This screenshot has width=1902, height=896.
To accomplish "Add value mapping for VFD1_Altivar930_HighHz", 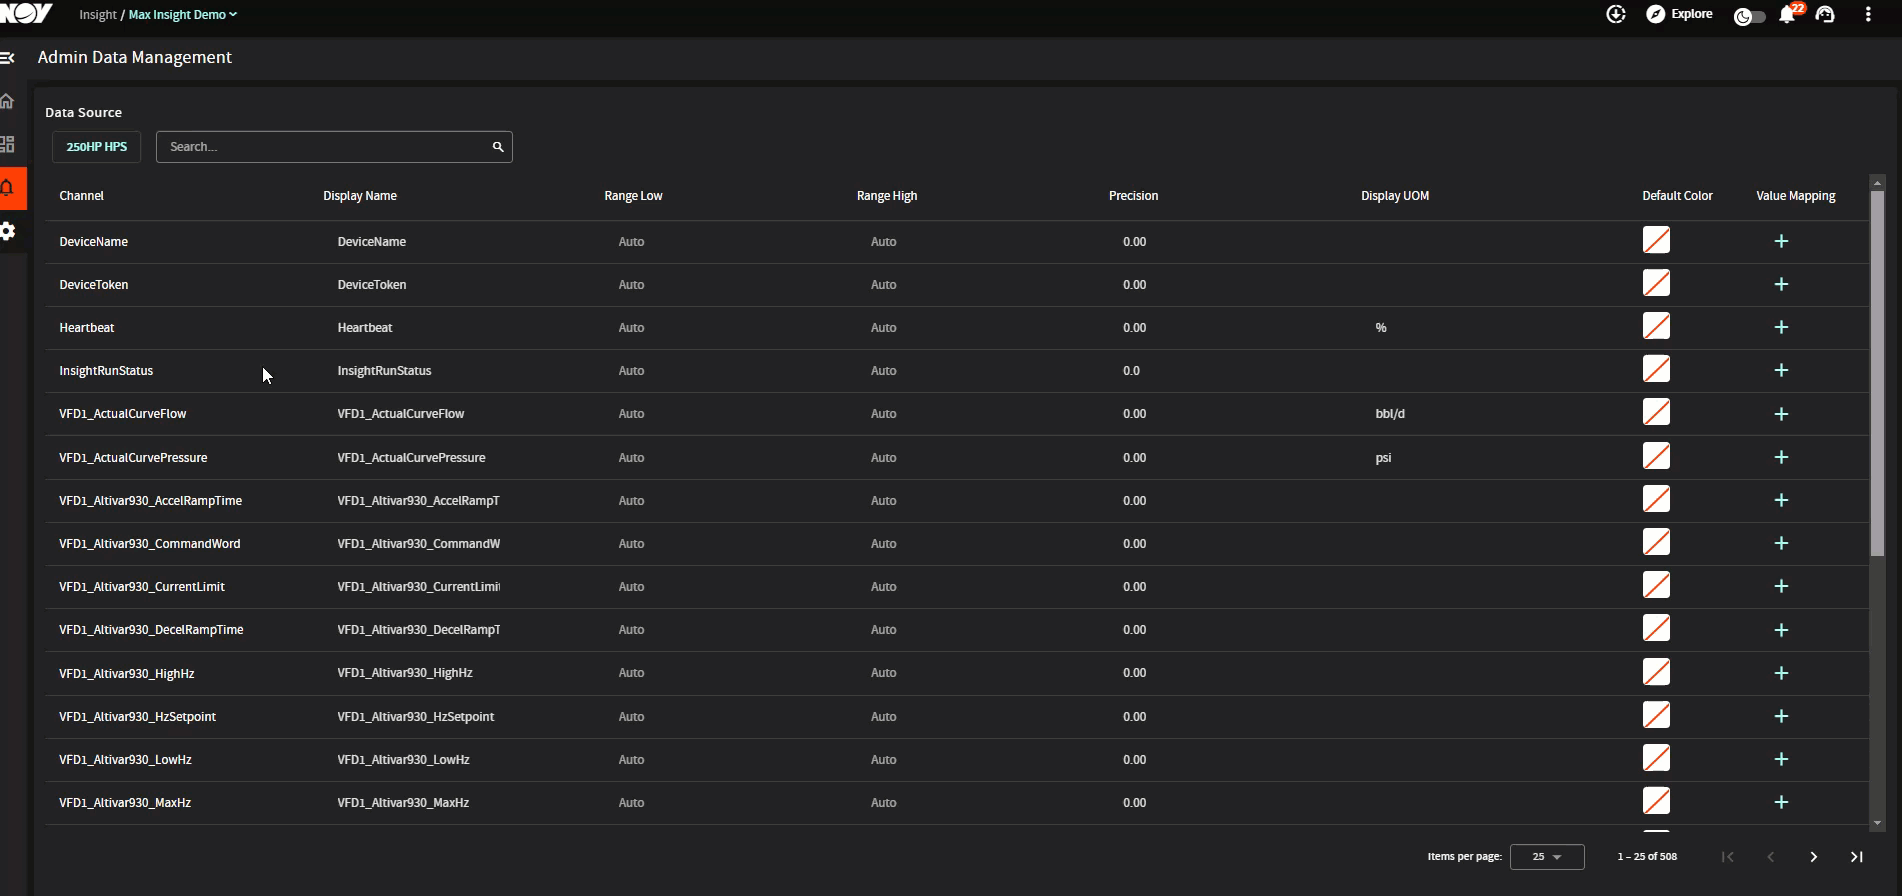I will [1781, 673].
